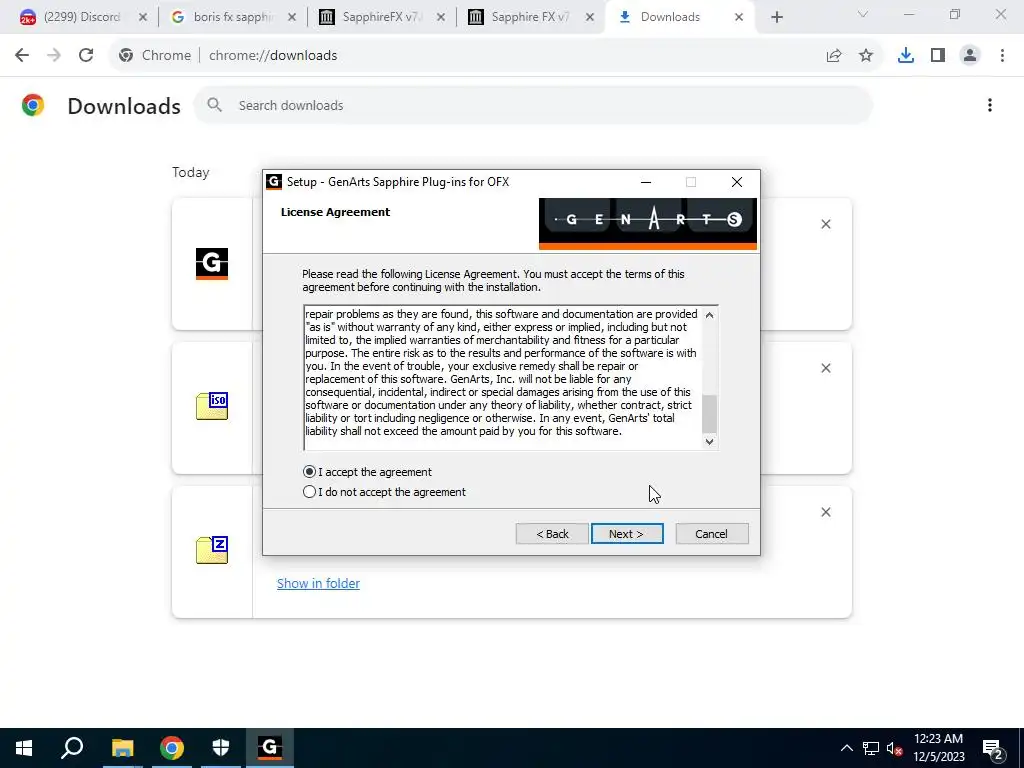Image resolution: width=1024 pixels, height=768 pixels.
Task: Bookmark this page with the star icon
Action: pyautogui.click(x=866, y=56)
